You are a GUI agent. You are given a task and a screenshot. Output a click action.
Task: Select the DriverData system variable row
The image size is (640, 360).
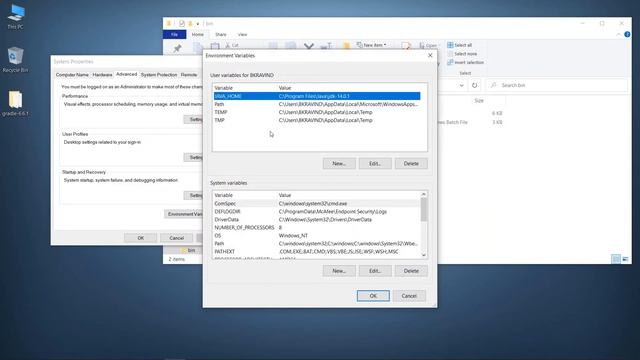317,220
